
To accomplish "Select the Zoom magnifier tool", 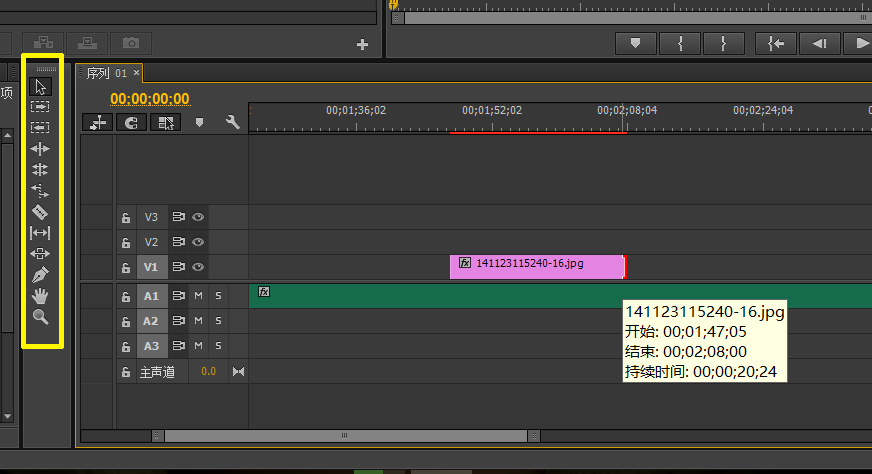I will point(40,317).
